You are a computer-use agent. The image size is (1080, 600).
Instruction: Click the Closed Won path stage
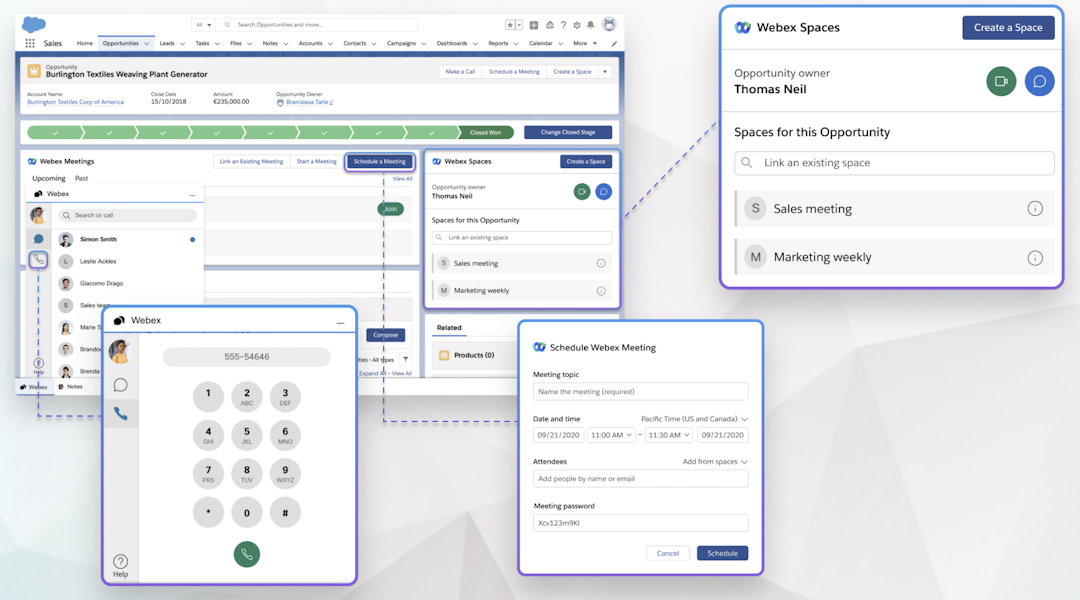tap(486, 132)
